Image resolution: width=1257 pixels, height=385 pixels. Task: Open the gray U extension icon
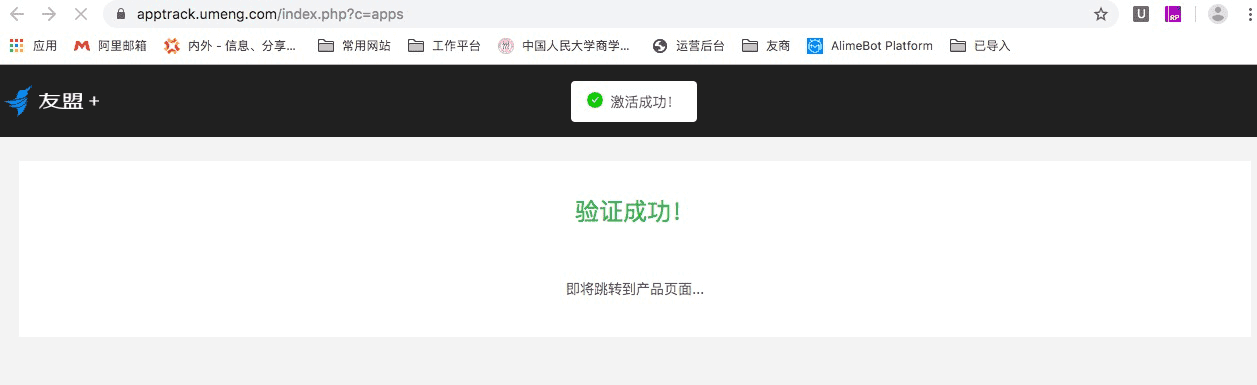(1140, 14)
